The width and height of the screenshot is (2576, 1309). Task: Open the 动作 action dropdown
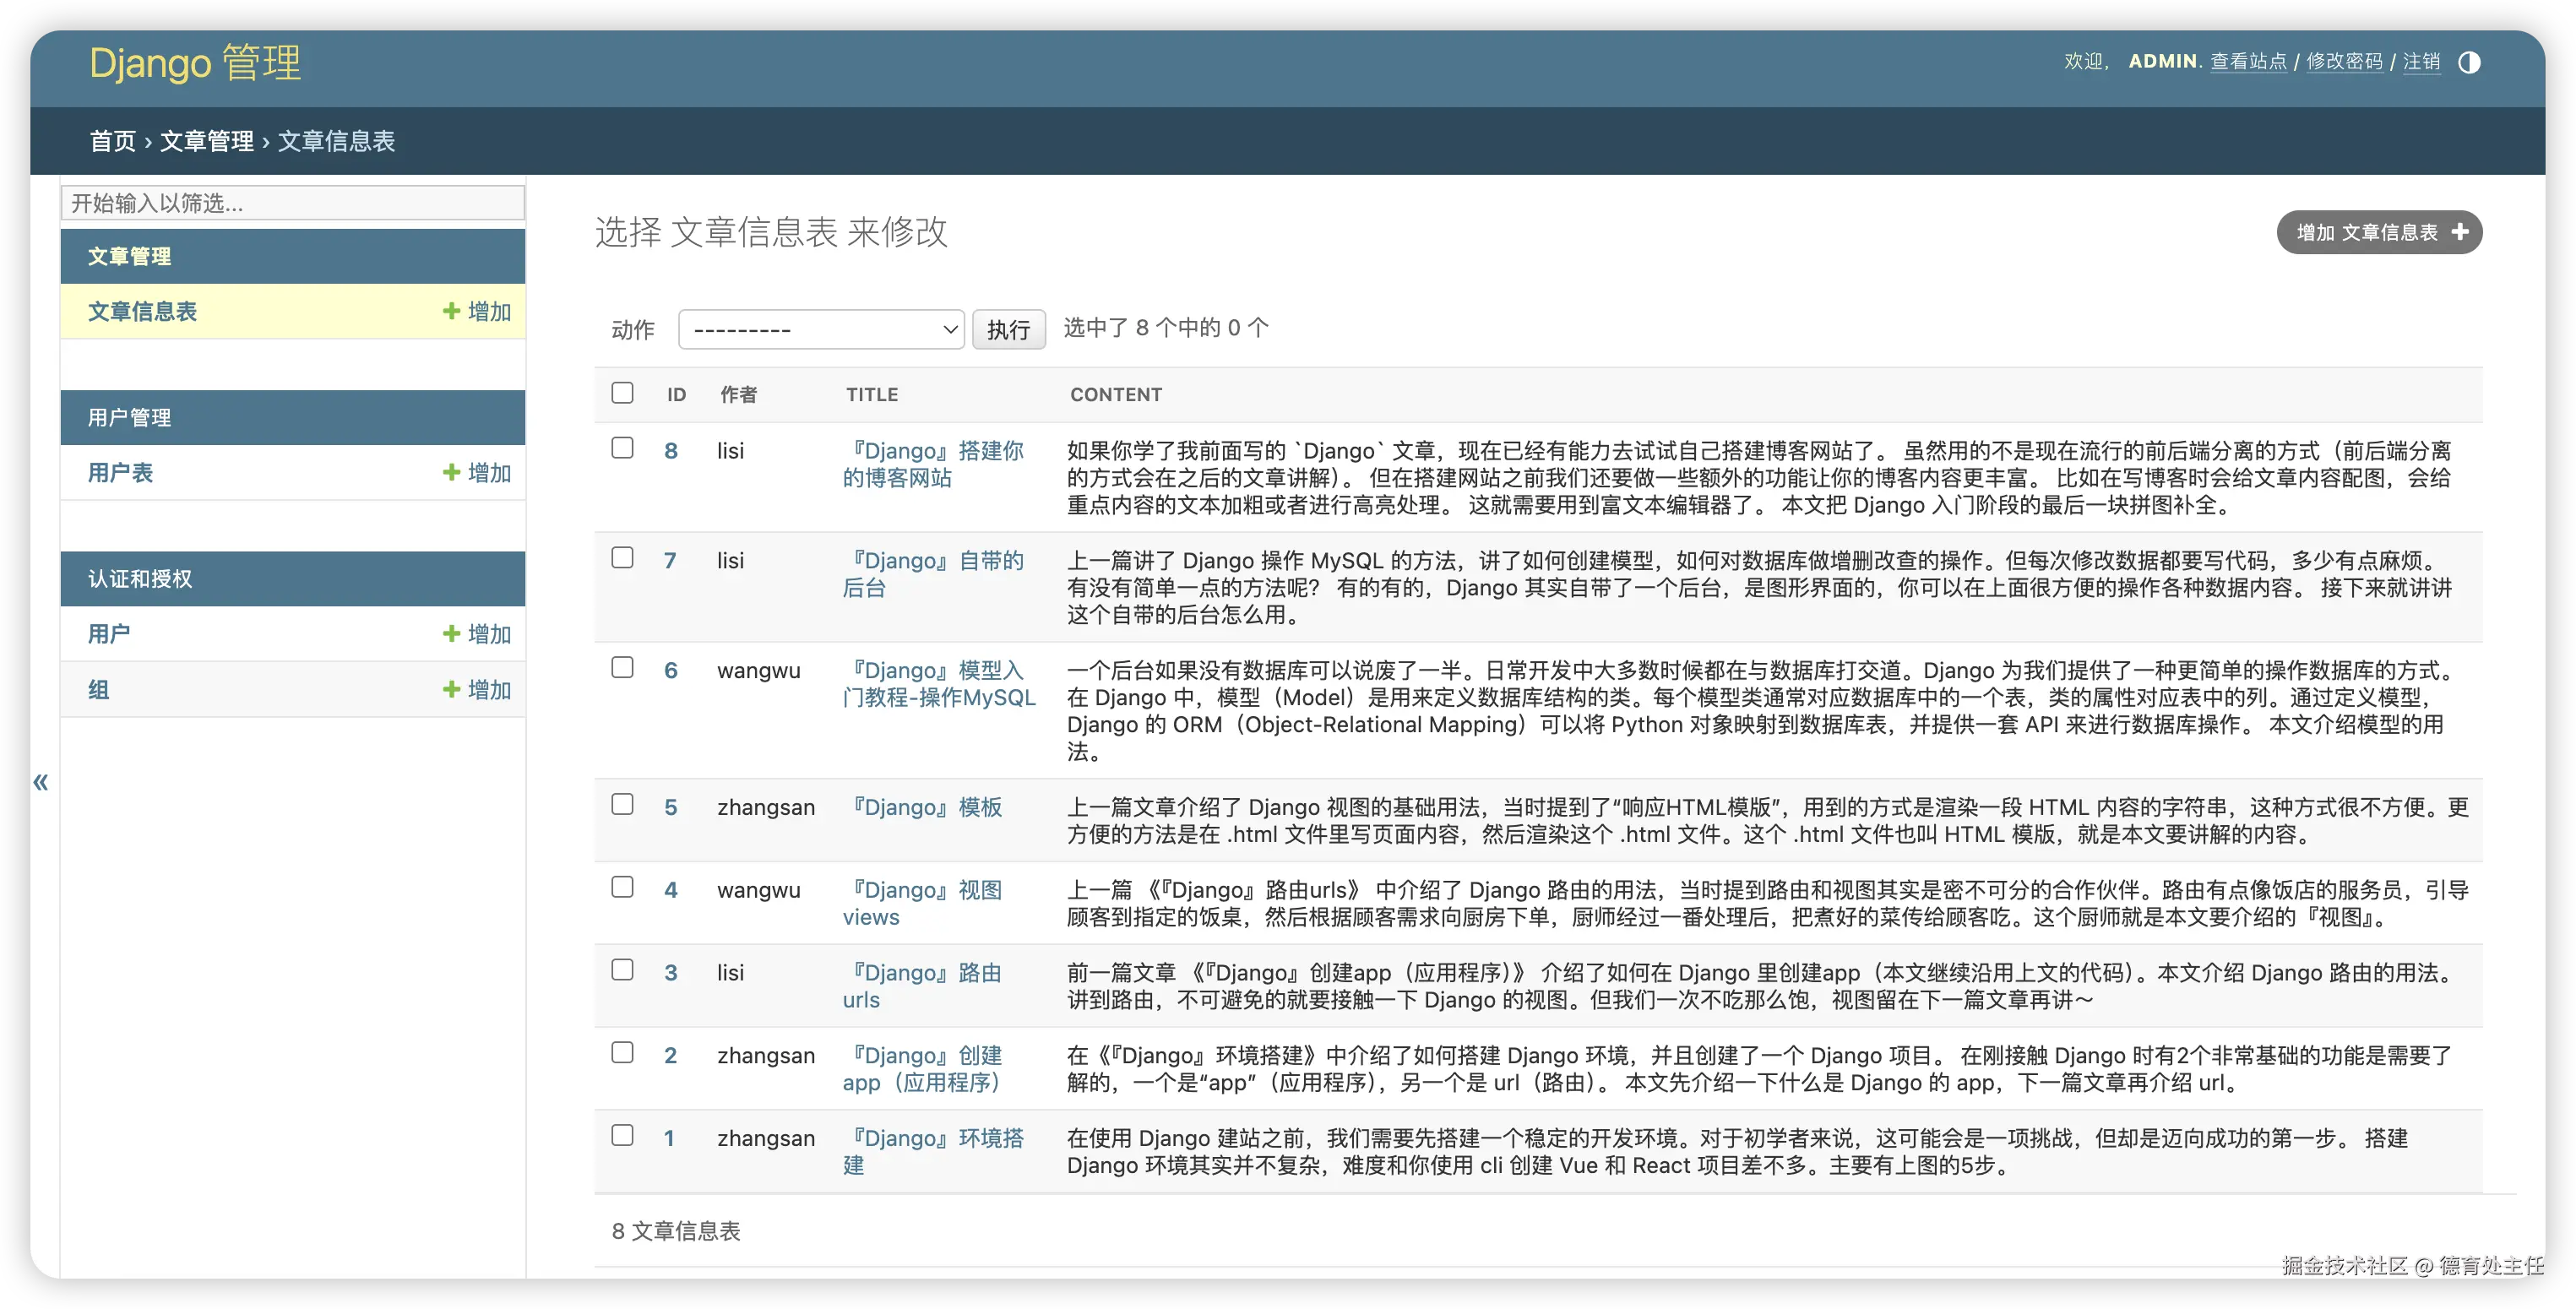pyautogui.click(x=821, y=329)
